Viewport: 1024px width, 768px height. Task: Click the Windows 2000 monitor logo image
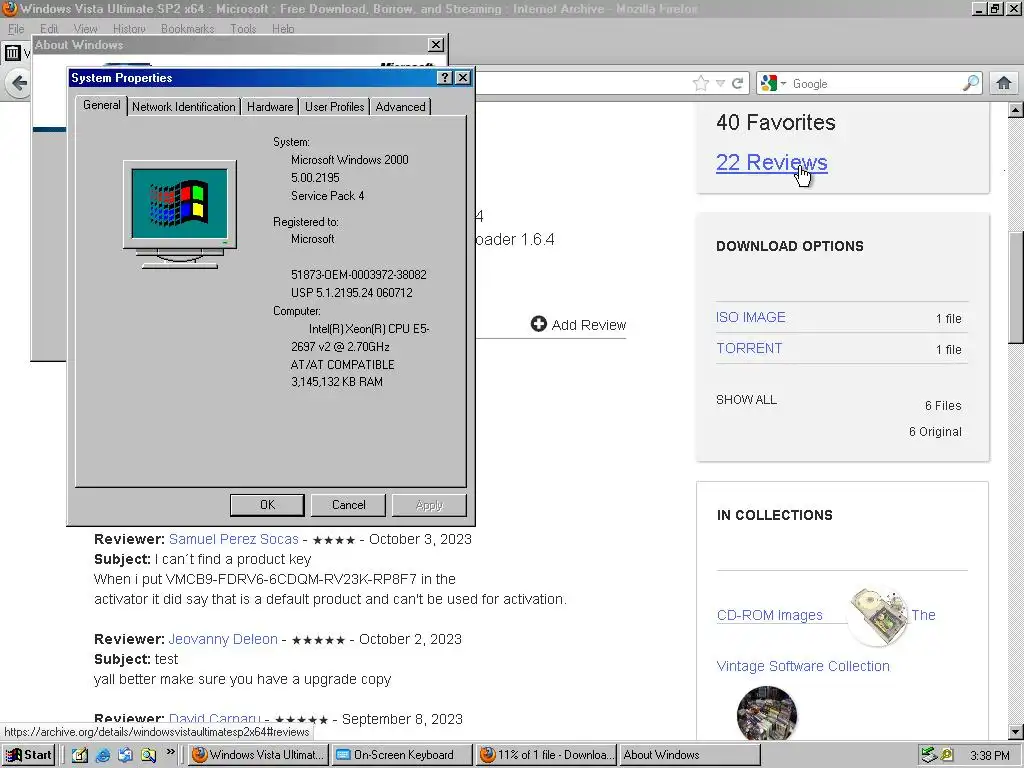180,214
